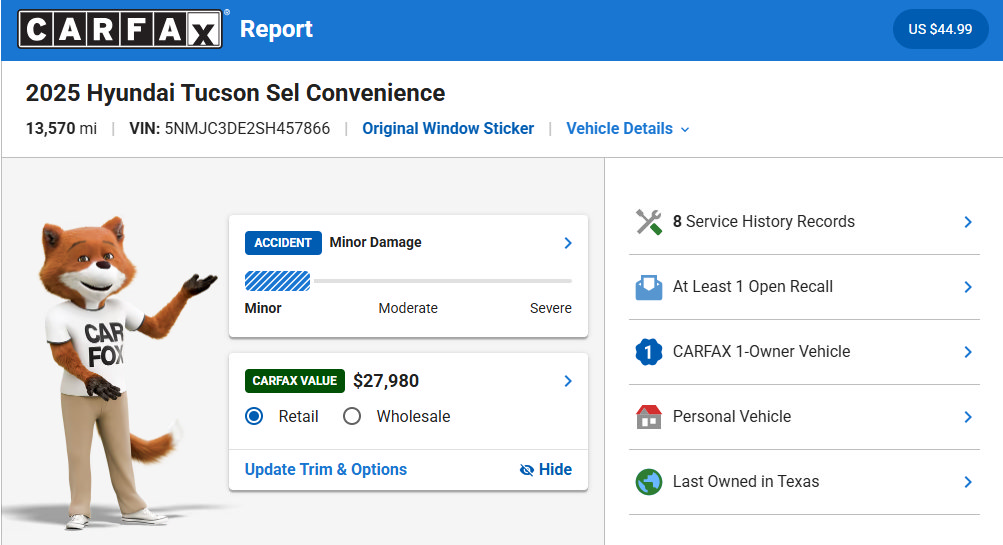Click the CARFAX 1-Owner Vehicle text
The height and width of the screenshot is (545, 1003).
(x=761, y=351)
